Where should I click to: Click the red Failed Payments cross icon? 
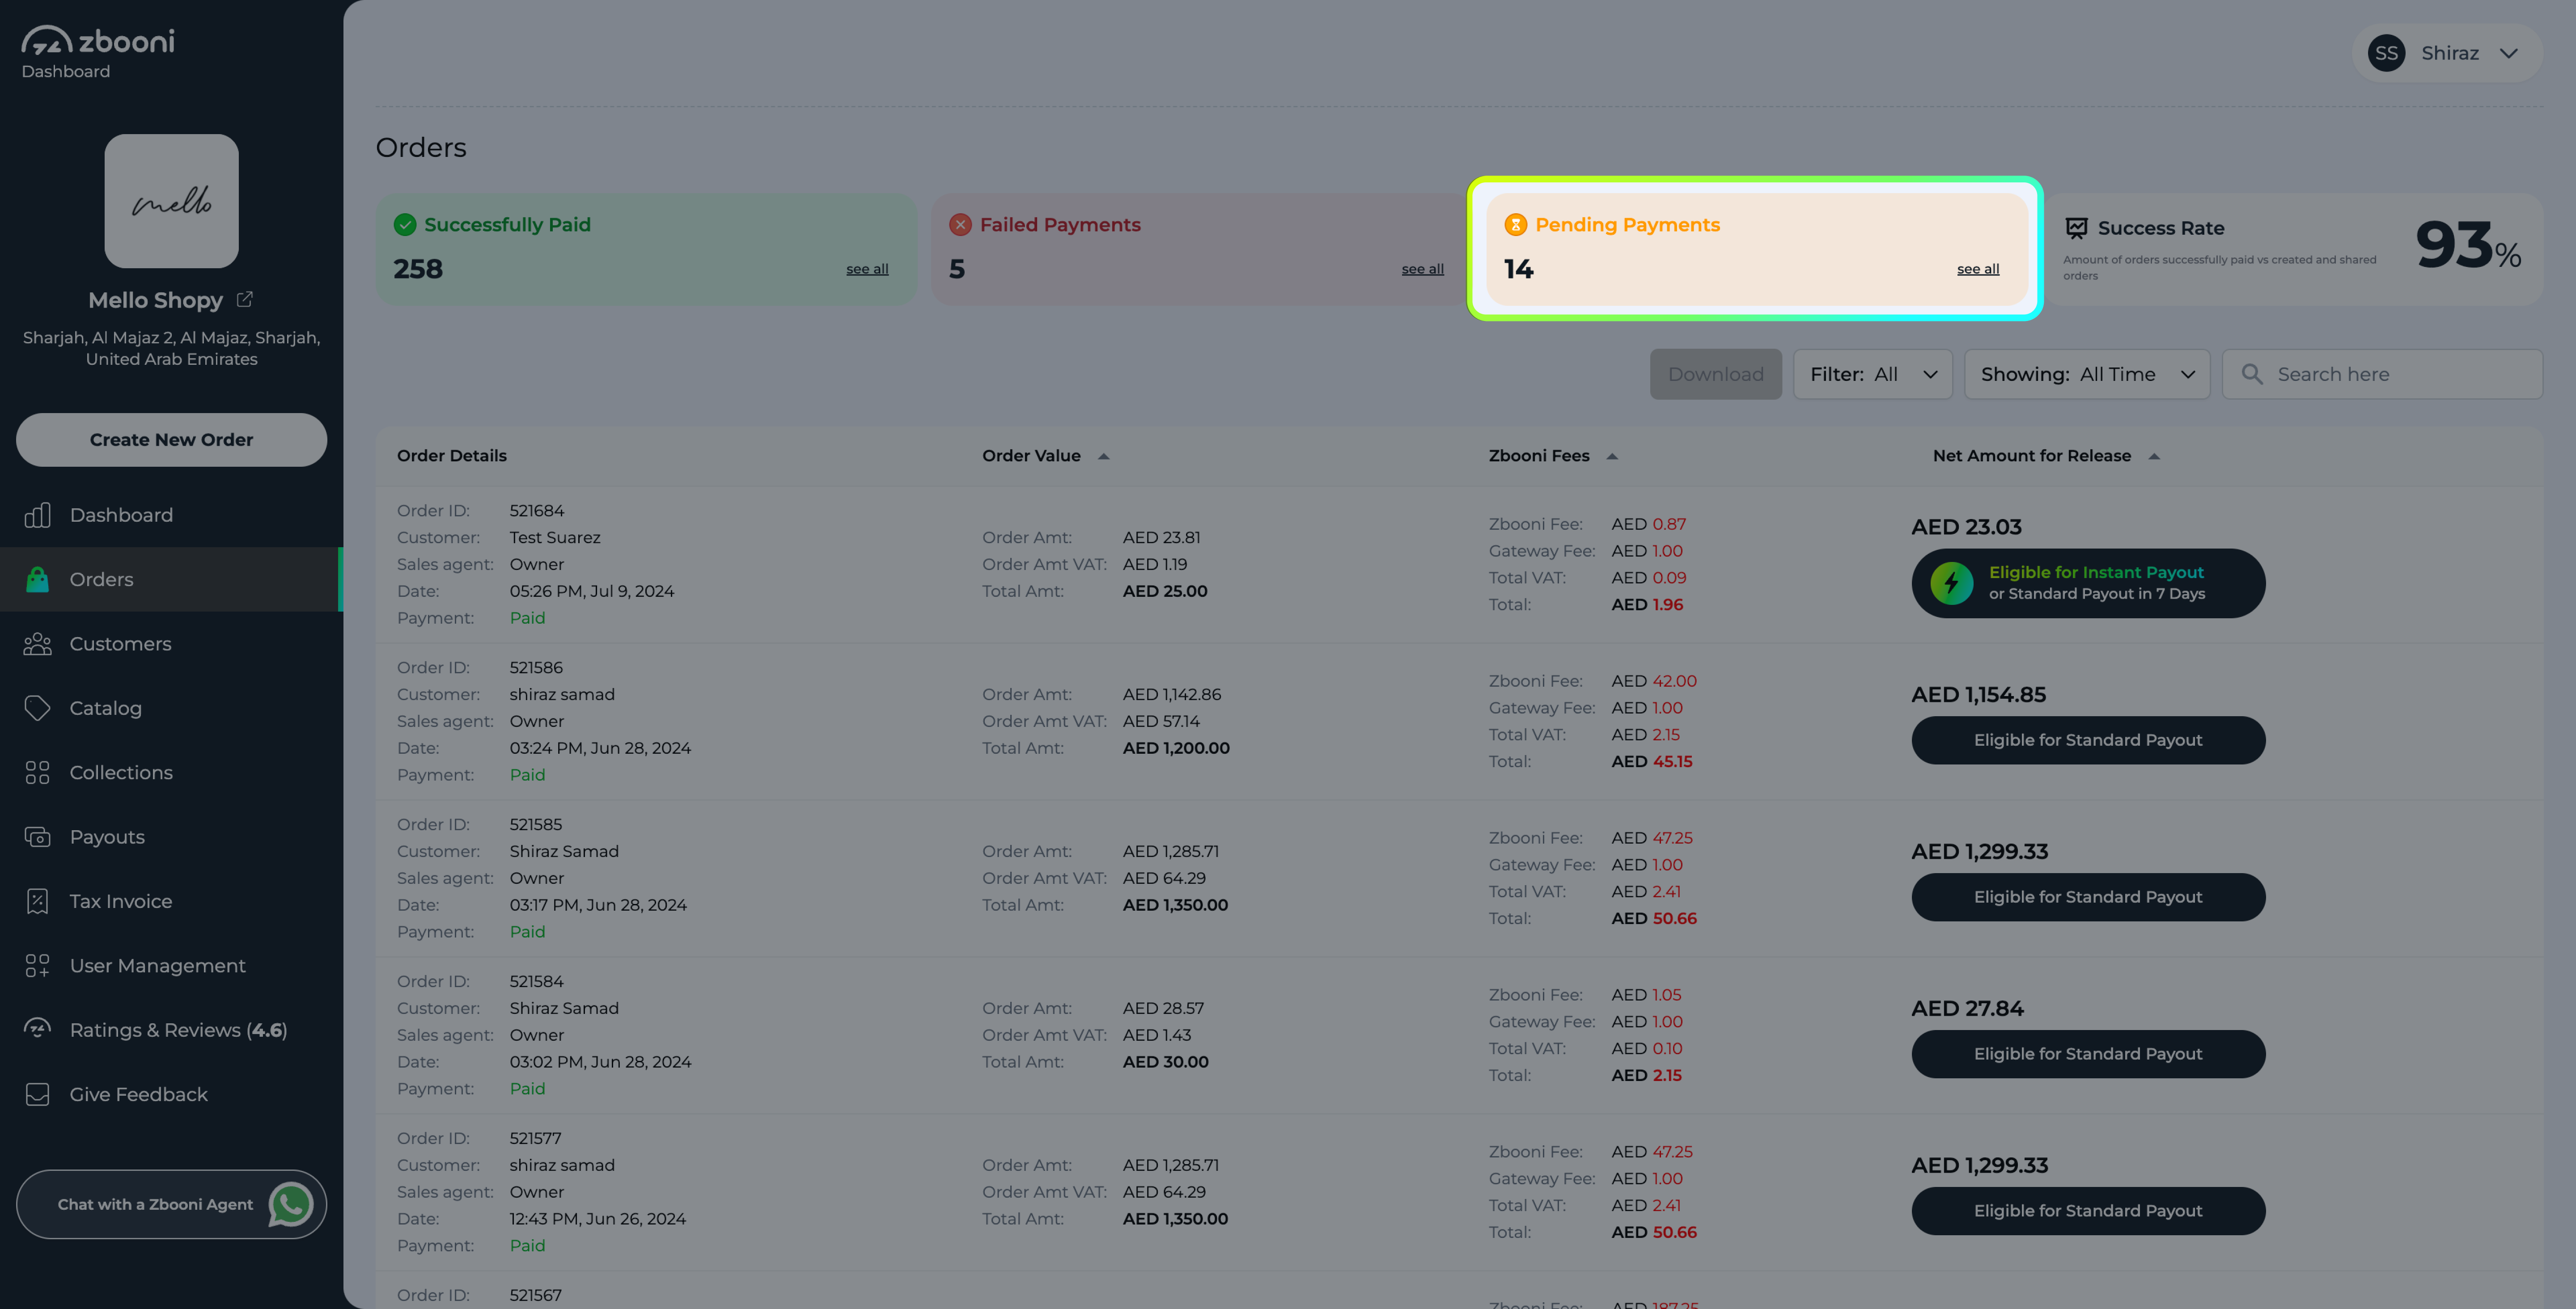(x=960, y=225)
